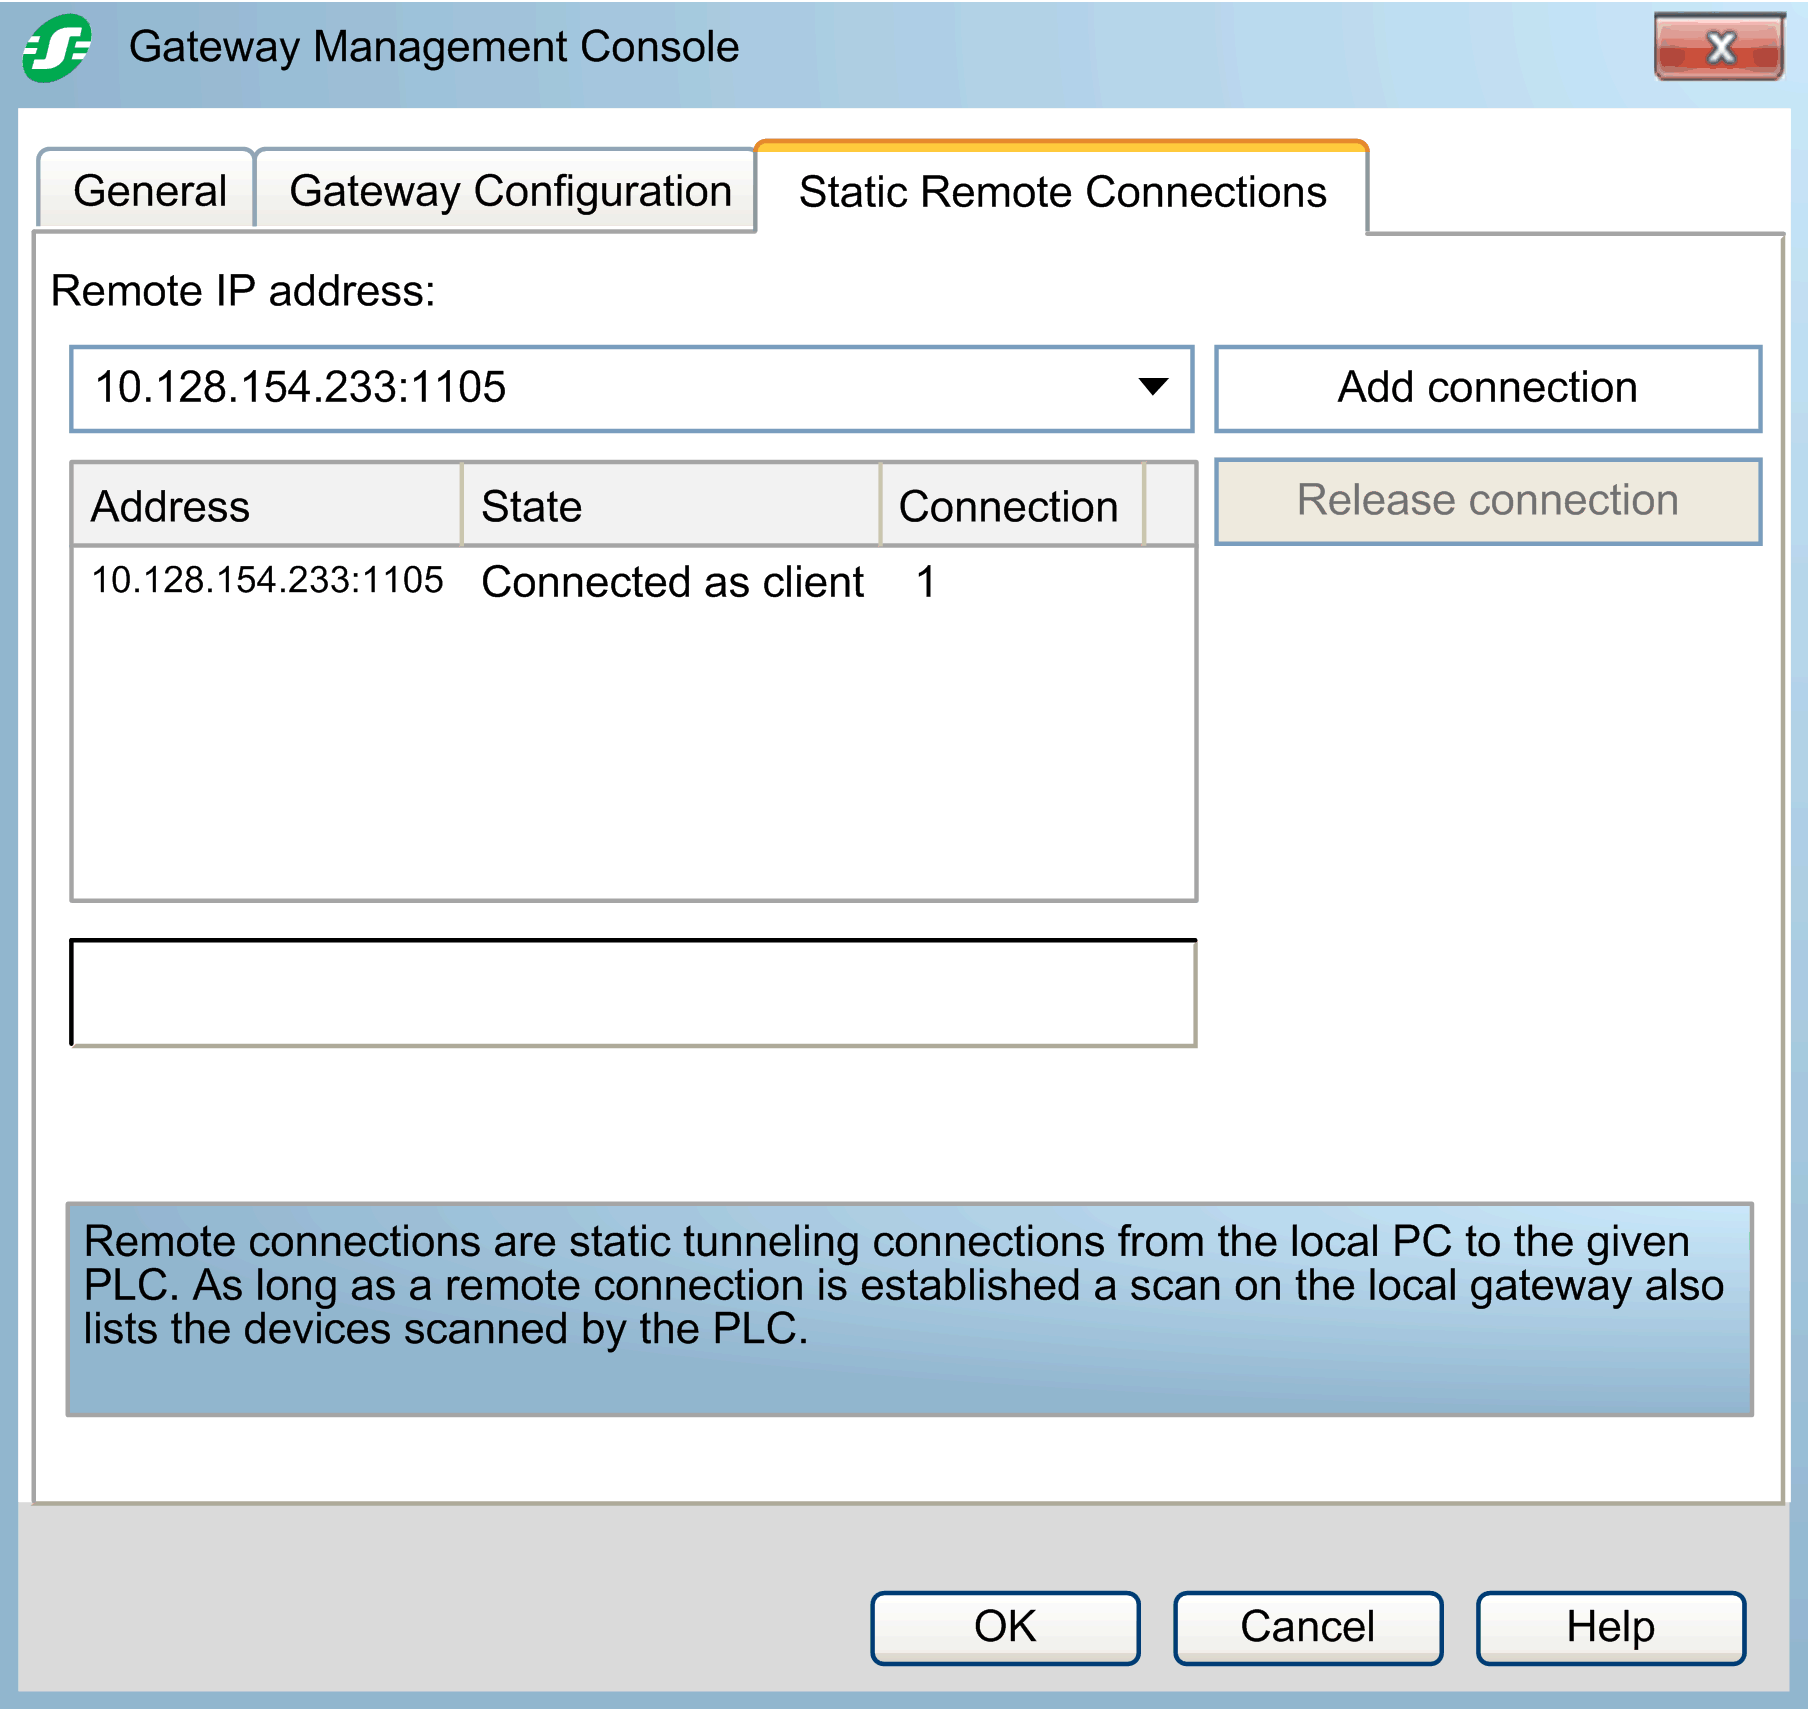This screenshot has width=1809, height=1711.
Task: Switch to the General tab
Action: (149, 191)
